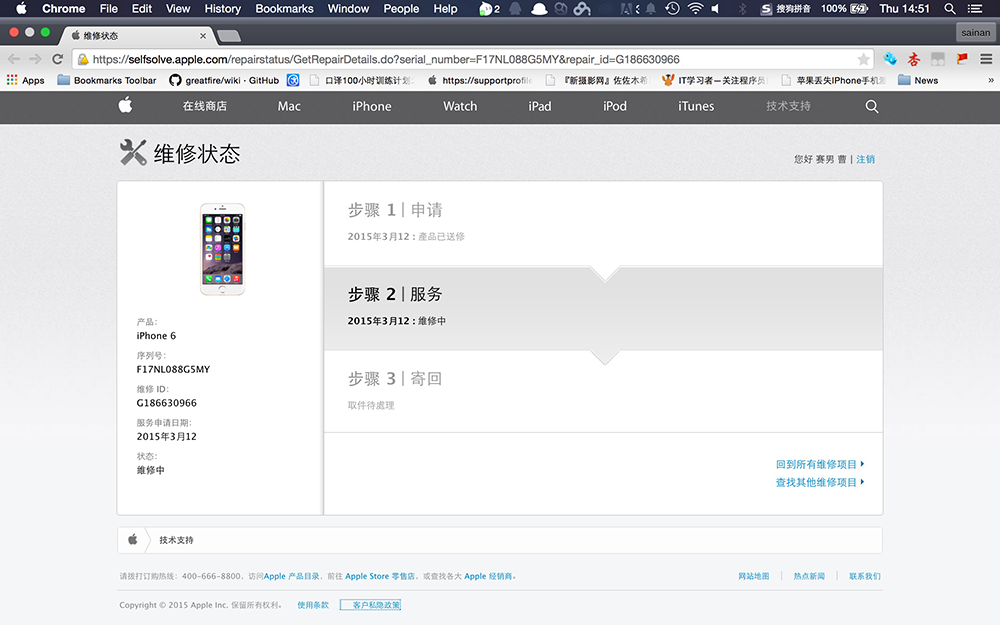The height and width of the screenshot is (625, 1000).
Task: Click the Chrome back arrow
Action: coord(13,59)
